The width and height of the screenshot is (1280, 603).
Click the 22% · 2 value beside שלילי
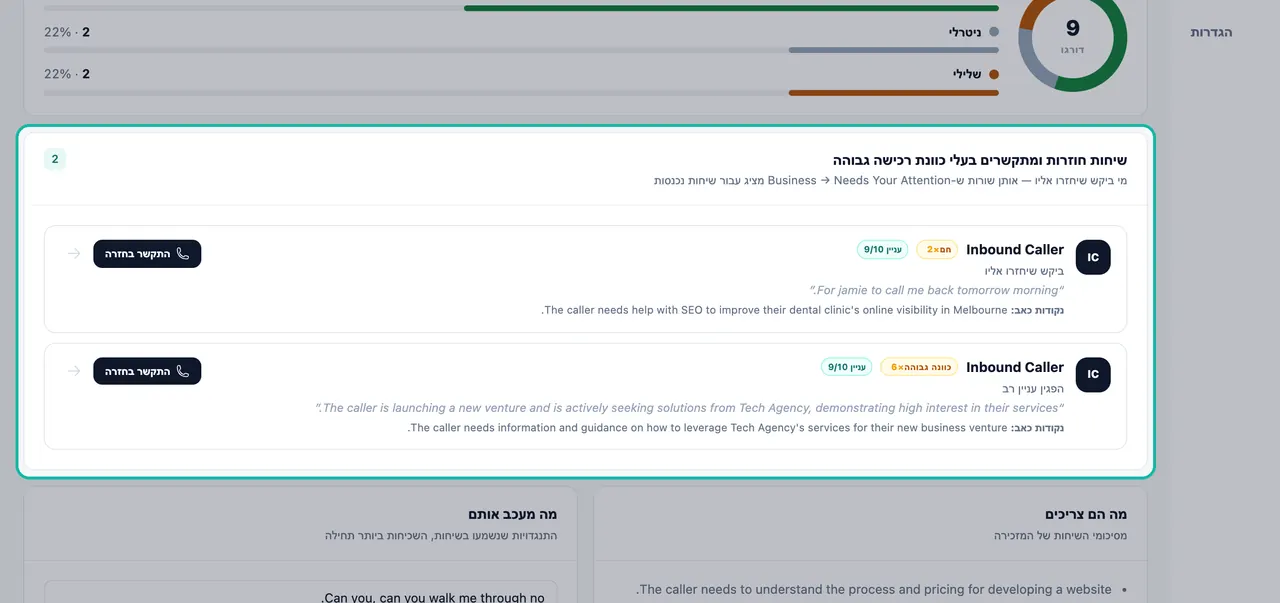67,74
